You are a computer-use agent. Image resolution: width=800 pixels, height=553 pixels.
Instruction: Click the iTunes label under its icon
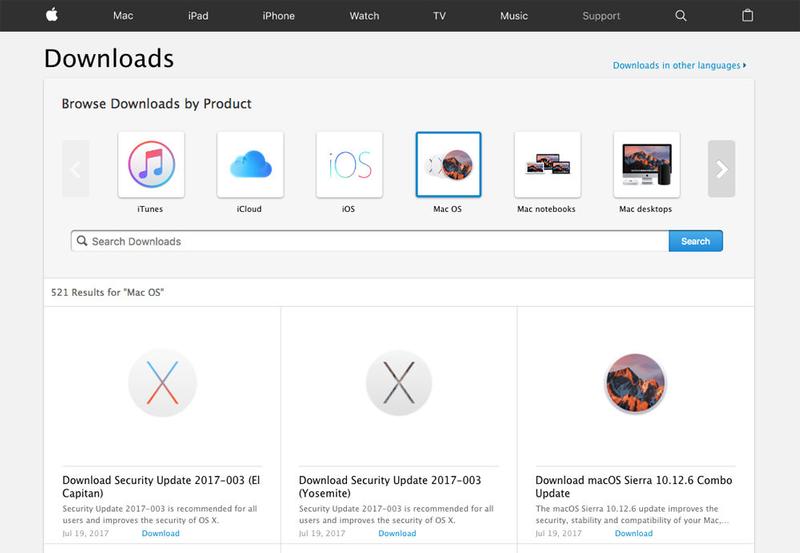pyautogui.click(x=150, y=209)
